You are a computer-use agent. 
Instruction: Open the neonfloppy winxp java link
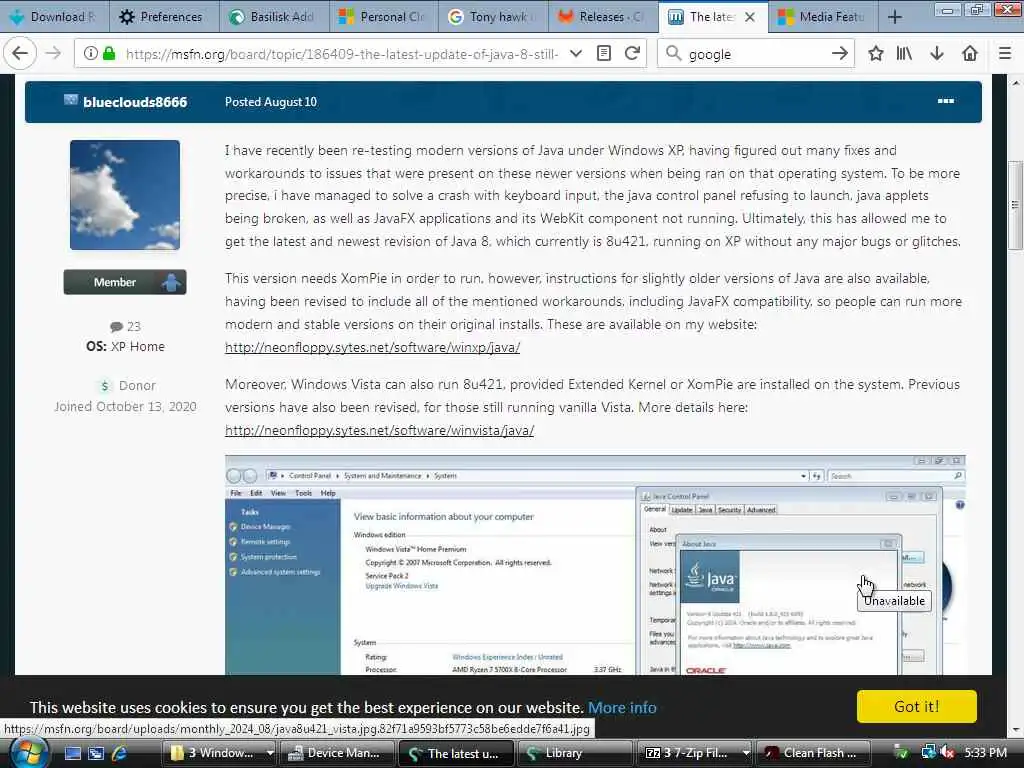(372, 347)
